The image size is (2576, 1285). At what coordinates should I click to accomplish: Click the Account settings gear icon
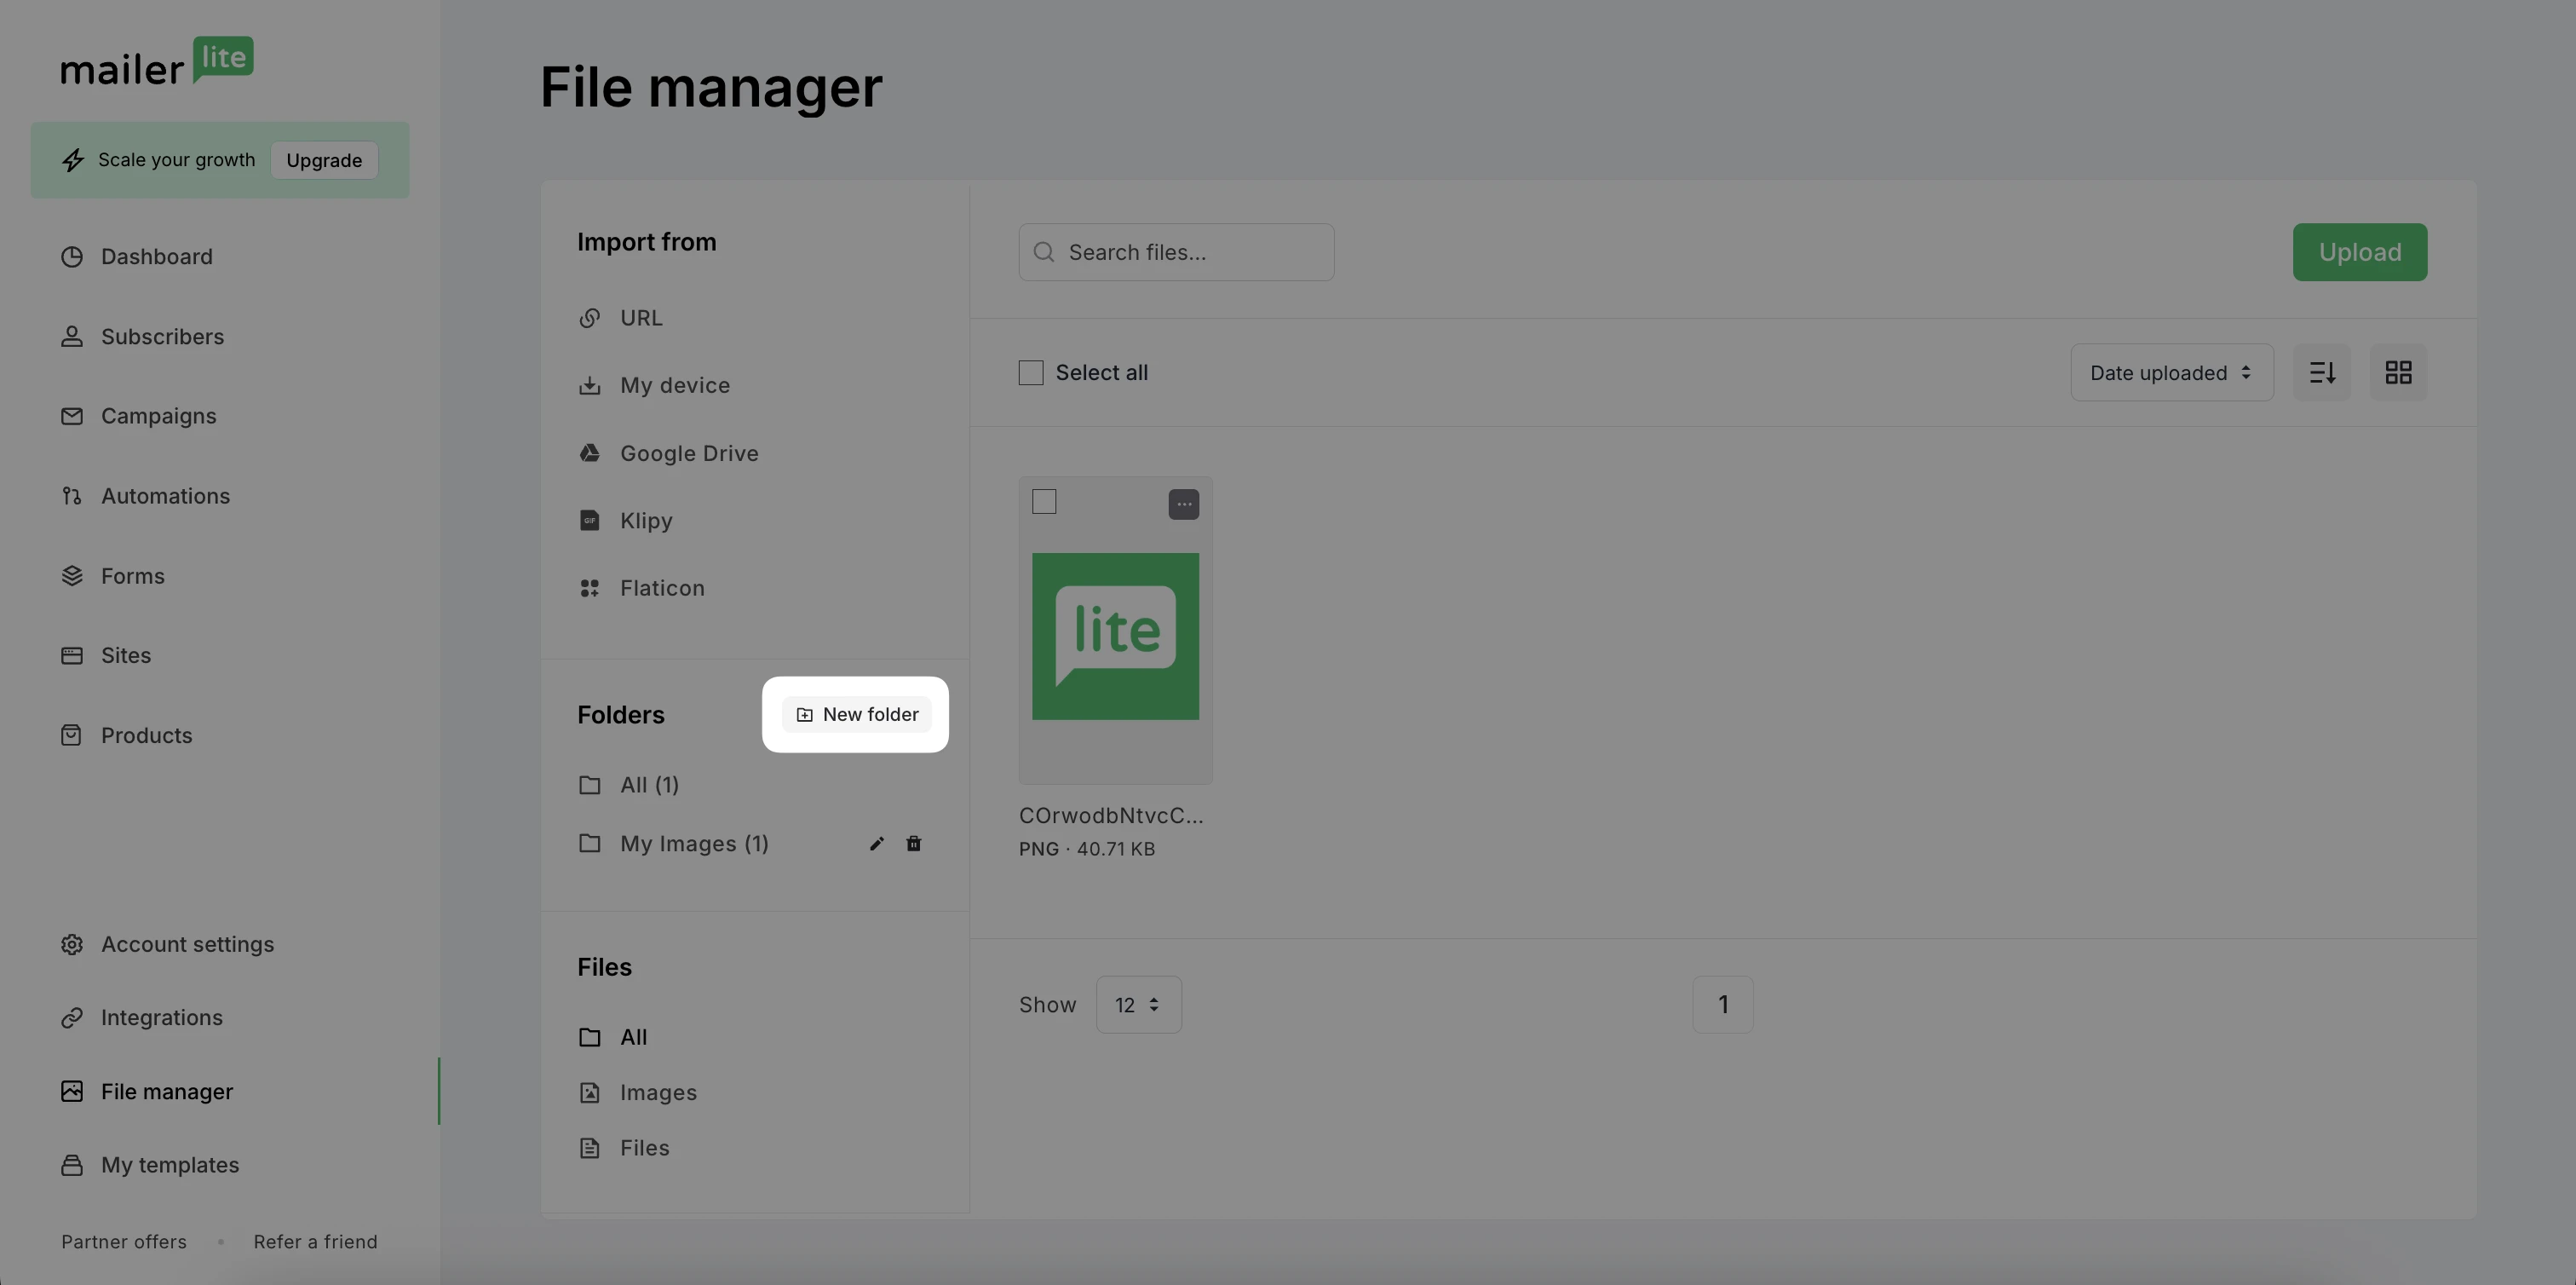(72, 945)
